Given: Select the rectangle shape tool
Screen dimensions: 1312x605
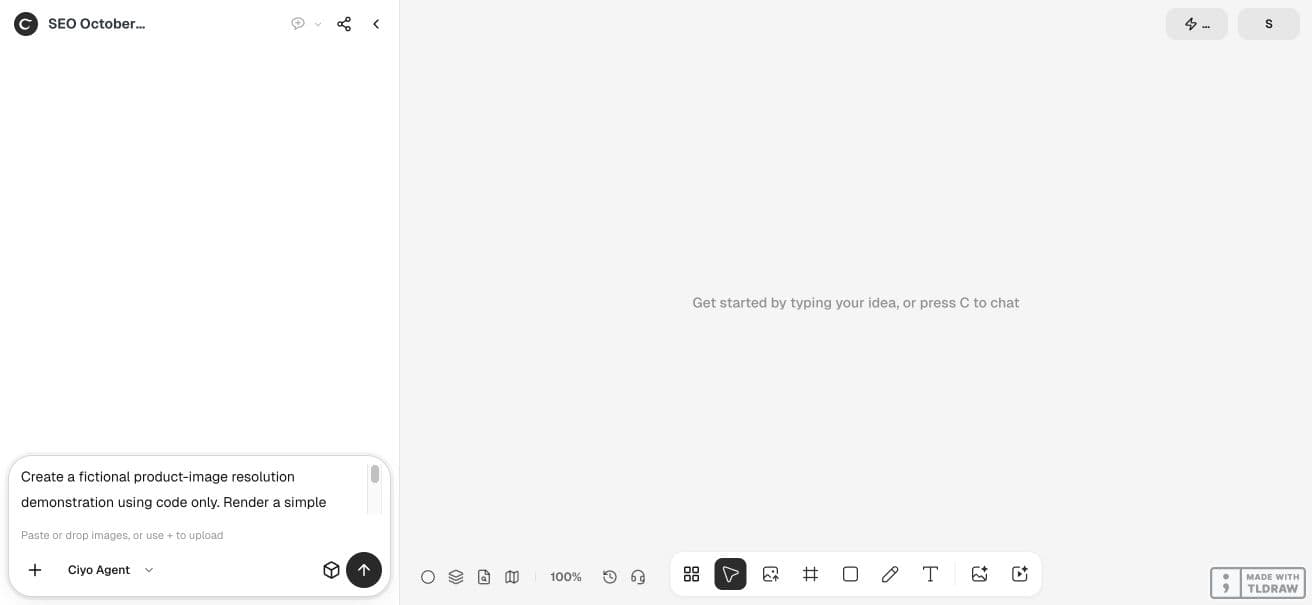Looking at the screenshot, I should tap(851, 574).
